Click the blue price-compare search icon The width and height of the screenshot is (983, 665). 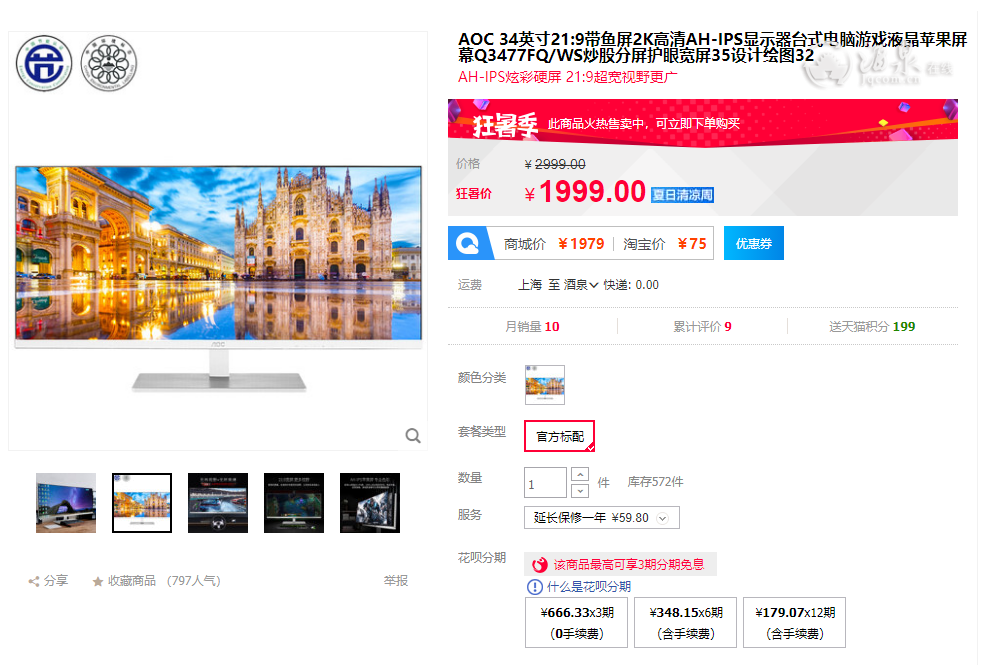(x=467, y=243)
